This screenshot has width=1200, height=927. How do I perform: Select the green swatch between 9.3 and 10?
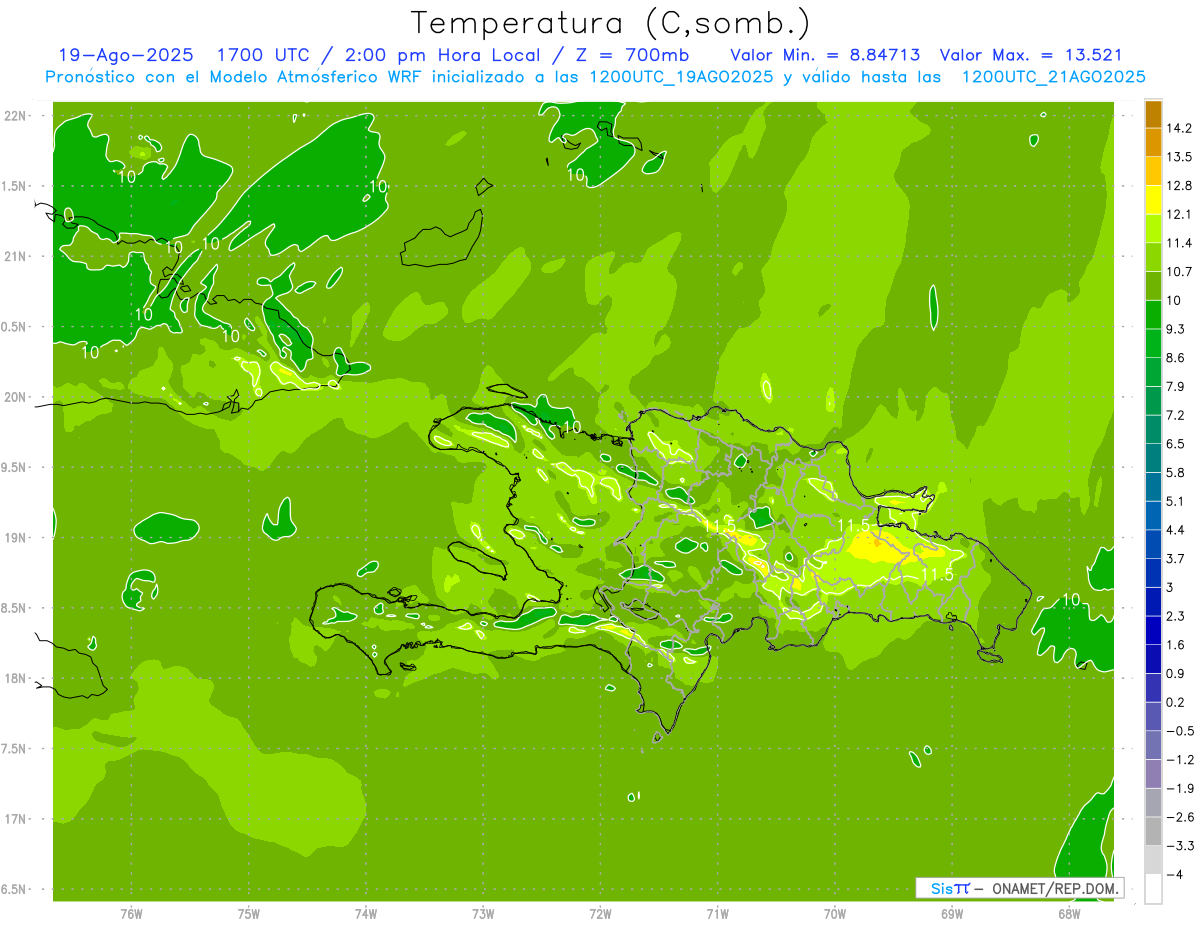tap(1153, 315)
